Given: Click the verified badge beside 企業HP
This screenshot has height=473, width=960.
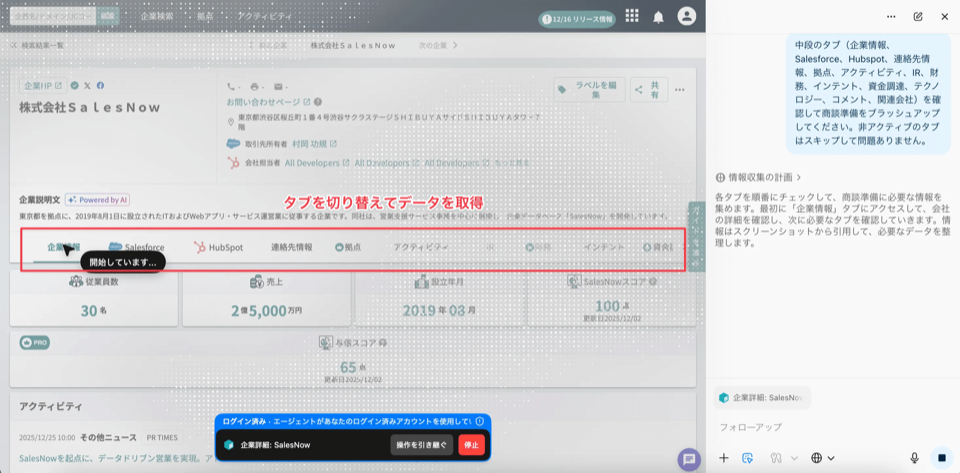Looking at the screenshot, I should coord(75,86).
